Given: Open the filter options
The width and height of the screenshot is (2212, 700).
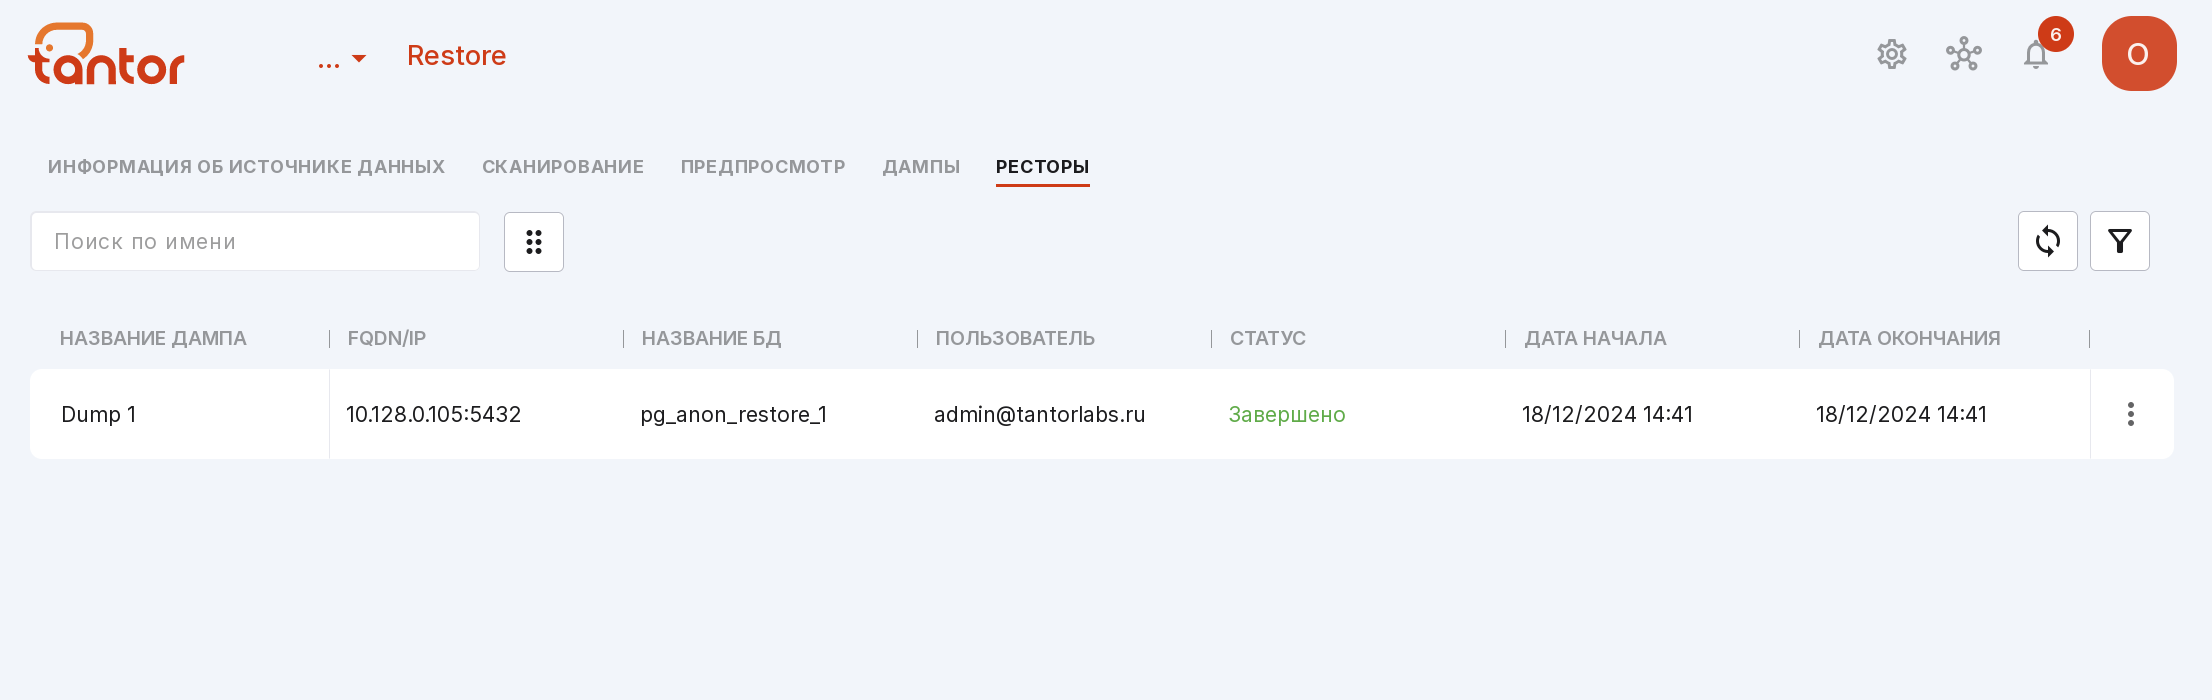Looking at the screenshot, I should point(2119,241).
